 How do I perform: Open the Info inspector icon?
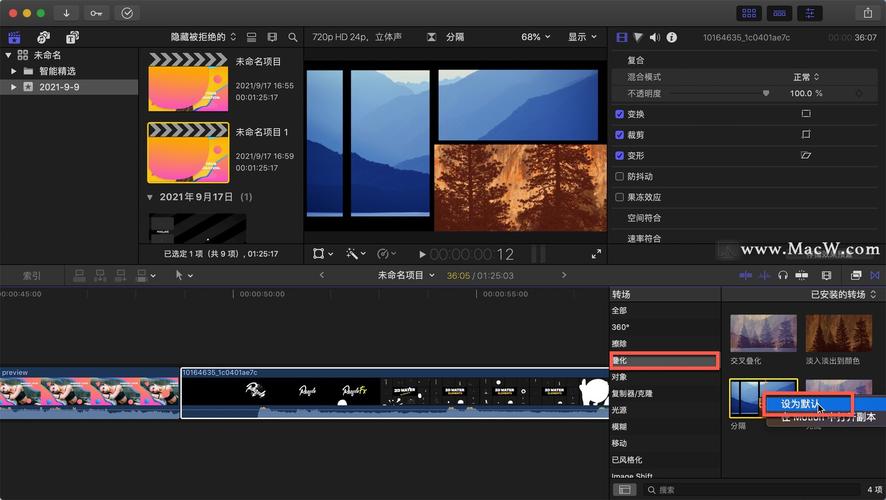point(671,37)
